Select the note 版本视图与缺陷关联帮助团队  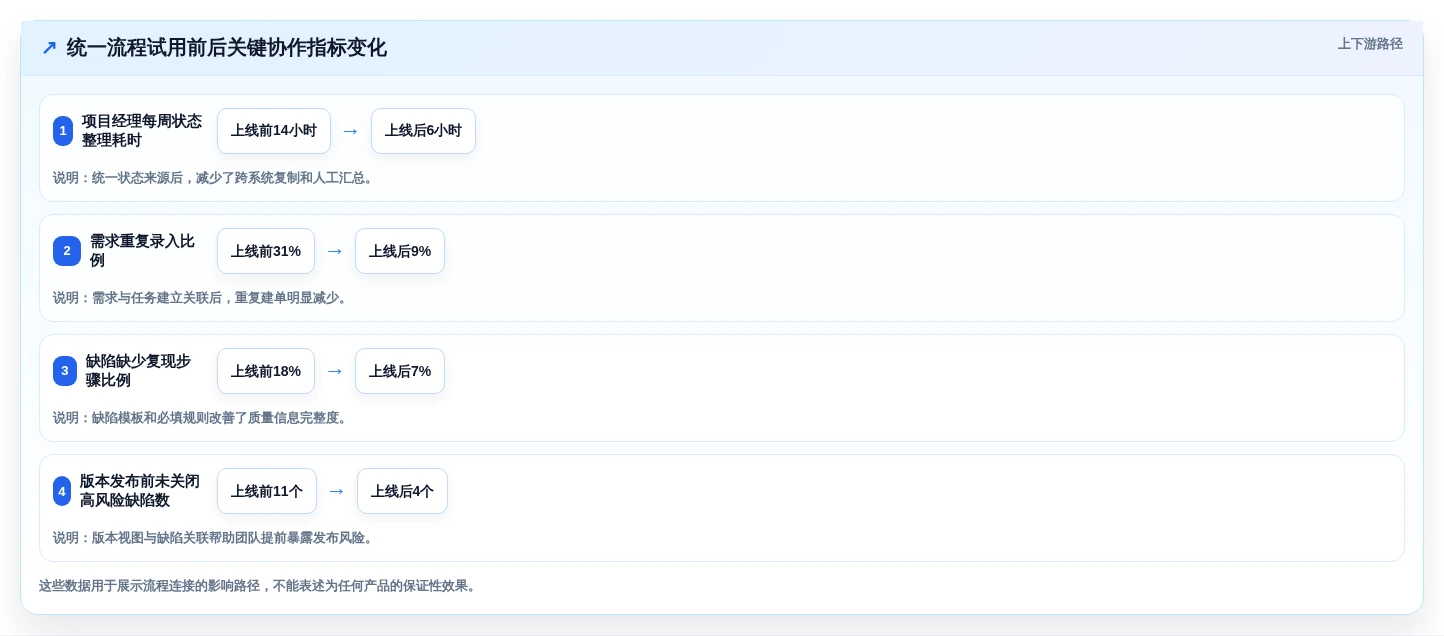[215, 538]
